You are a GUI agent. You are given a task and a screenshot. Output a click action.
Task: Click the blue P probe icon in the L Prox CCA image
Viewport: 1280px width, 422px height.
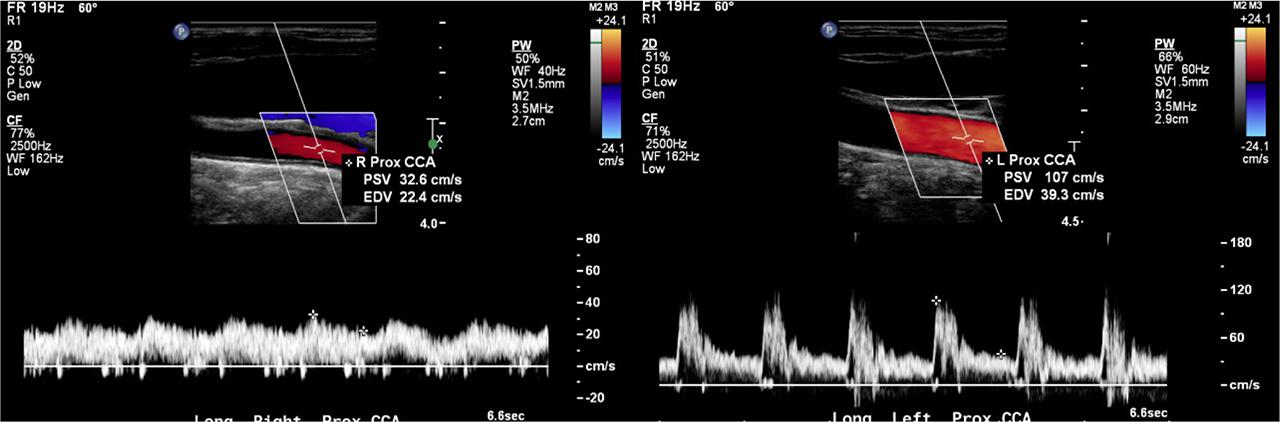[x=829, y=31]
